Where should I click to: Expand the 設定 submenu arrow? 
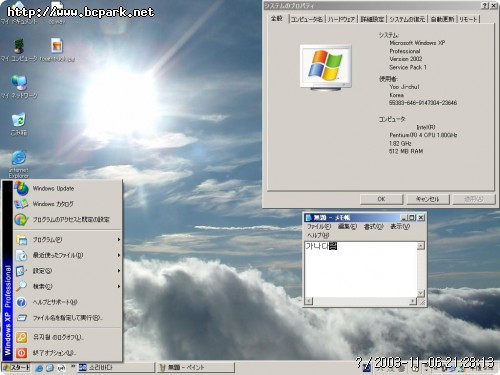coord(119,271)
